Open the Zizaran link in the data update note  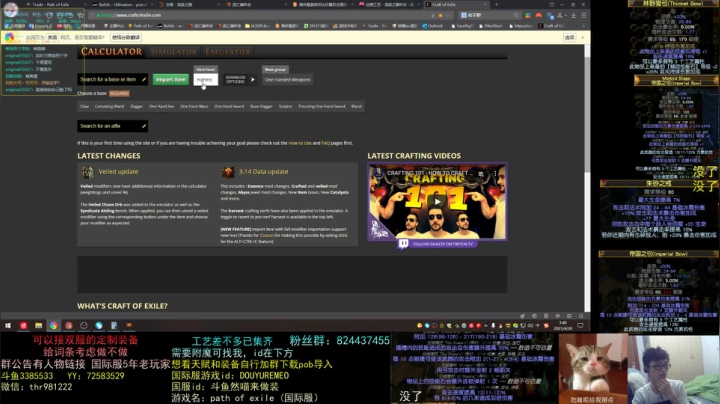pyautogui.click(x=267, y=235)
